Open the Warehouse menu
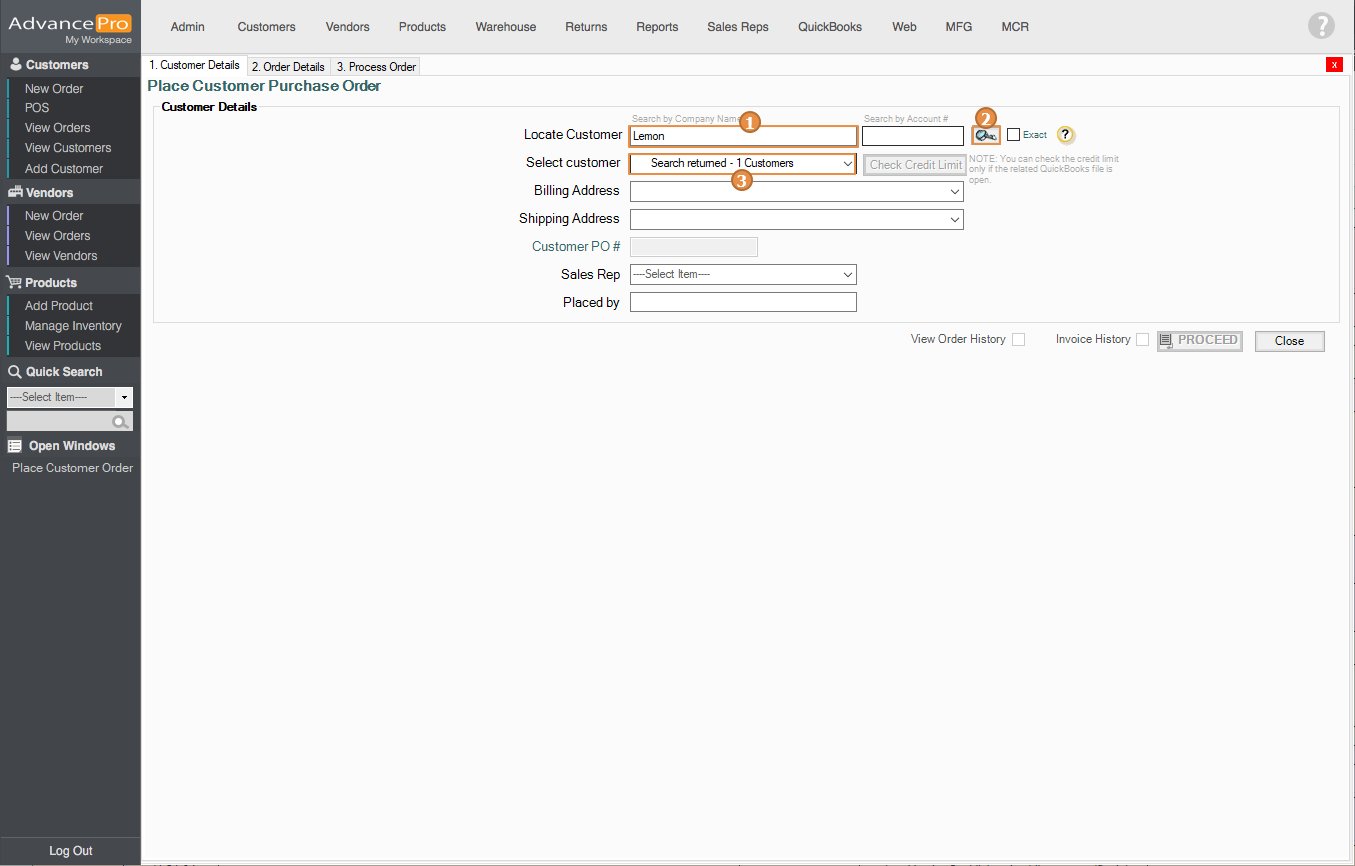 click(x=506, y=27)
